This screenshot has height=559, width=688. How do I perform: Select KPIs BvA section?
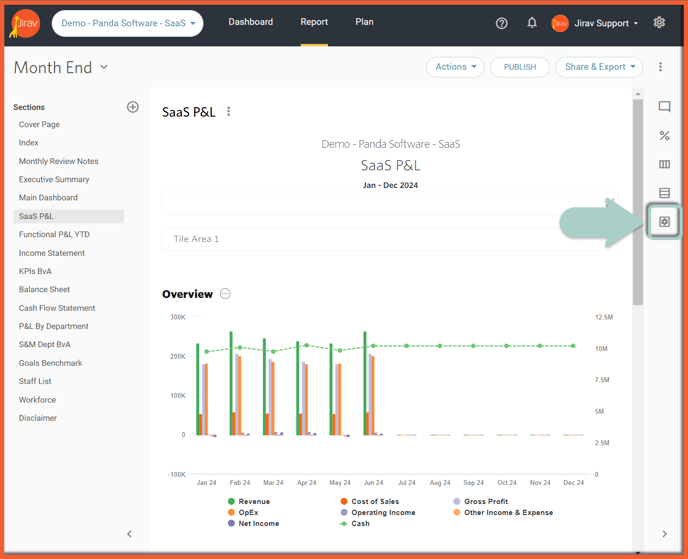(x=35, y=271)
